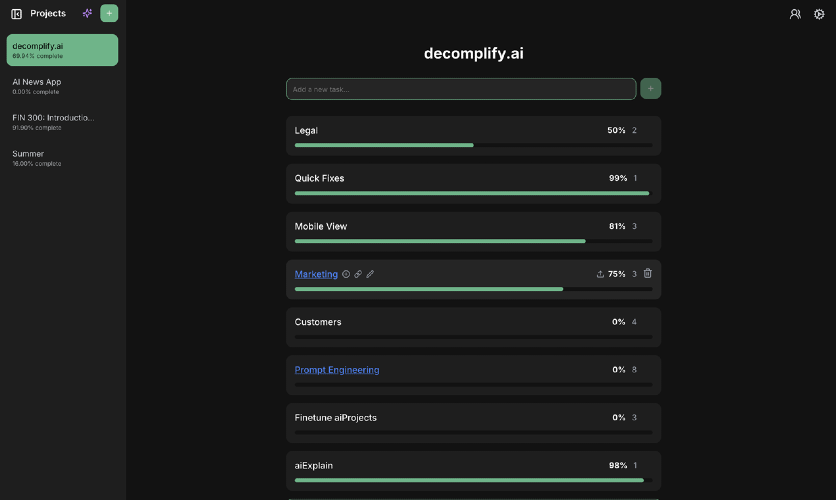Click the purple AI sparkle icon
The width and height of the screenshot is (836, 500).
pyautogui.click(x=87, y=13)
